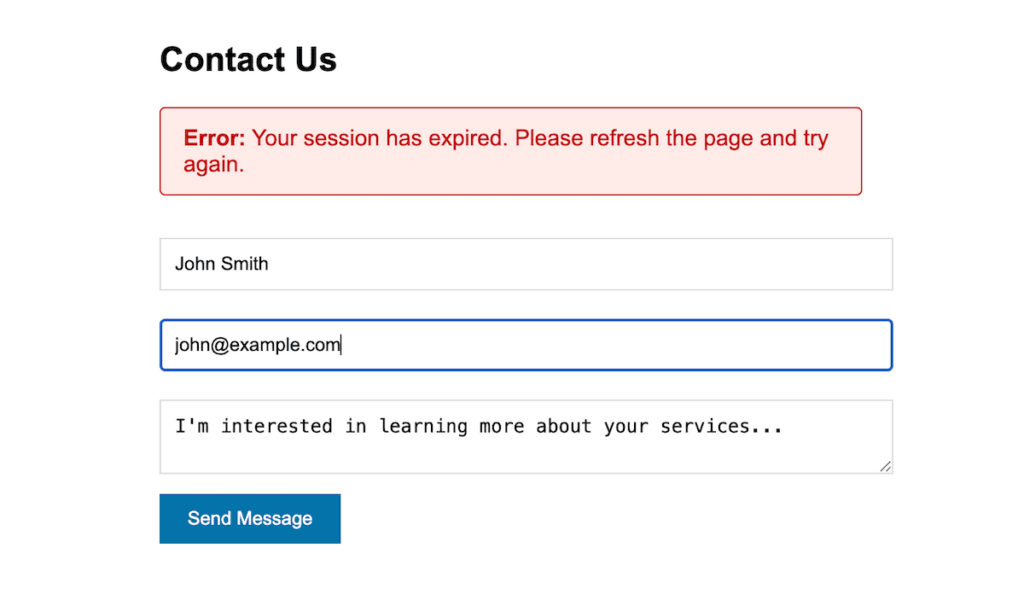Click the Contact Us heading
The height and width of the screenshot is (600, 1024).
coord(247,59)
